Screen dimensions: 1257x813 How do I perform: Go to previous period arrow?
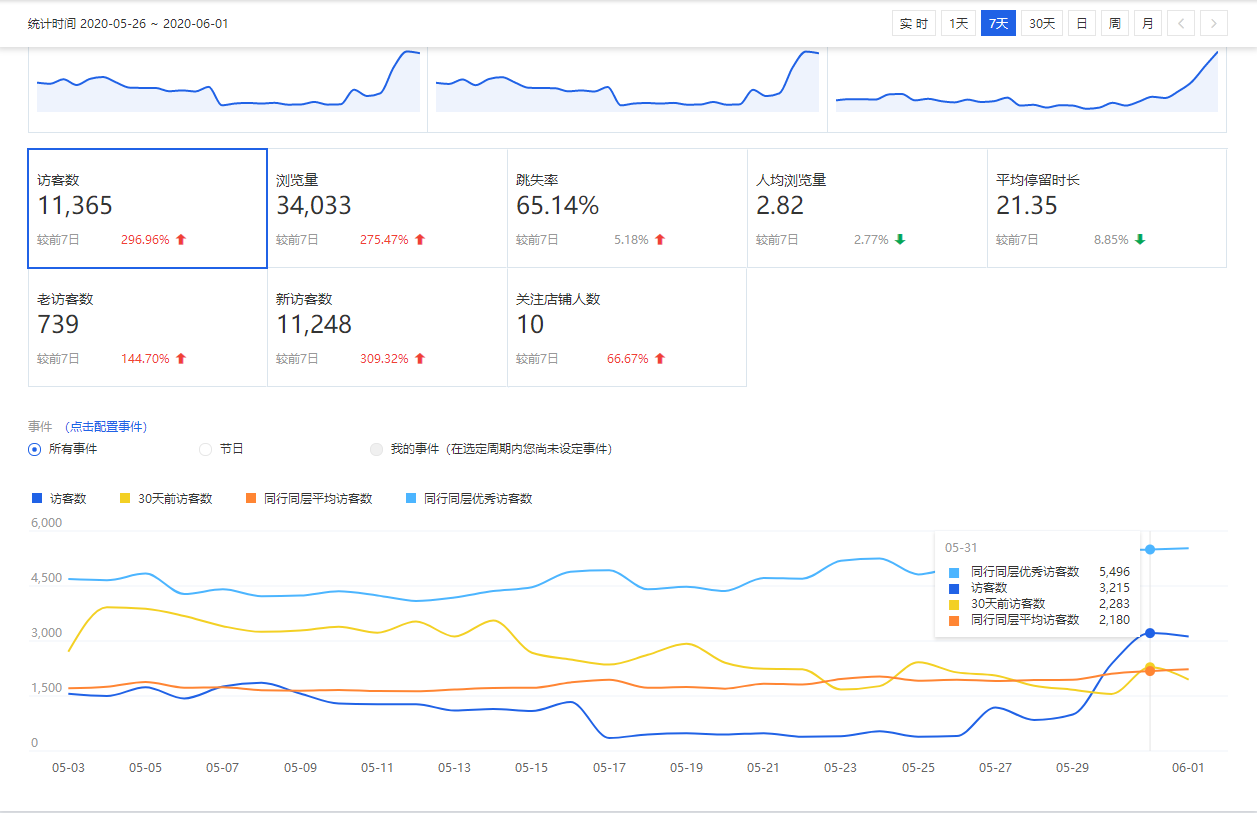1181,23
